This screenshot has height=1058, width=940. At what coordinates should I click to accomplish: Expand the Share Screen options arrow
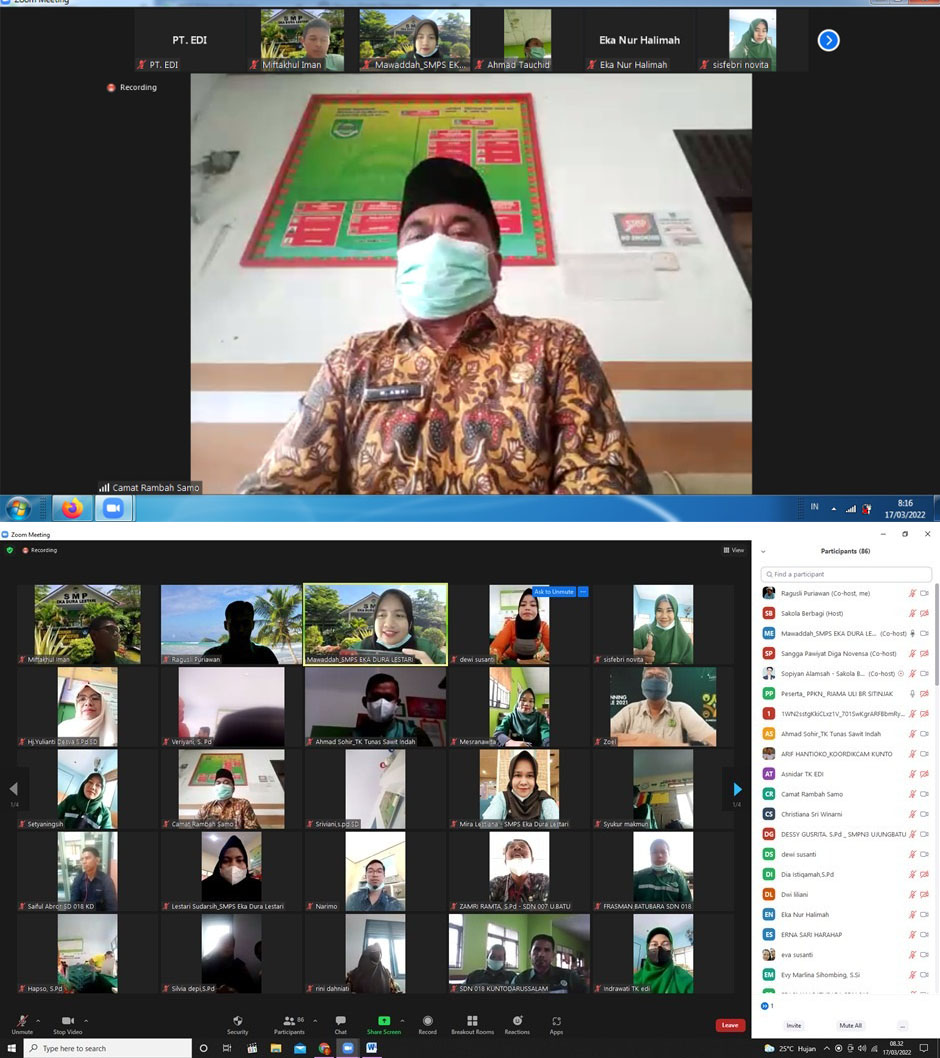[x=403, y=1021]
